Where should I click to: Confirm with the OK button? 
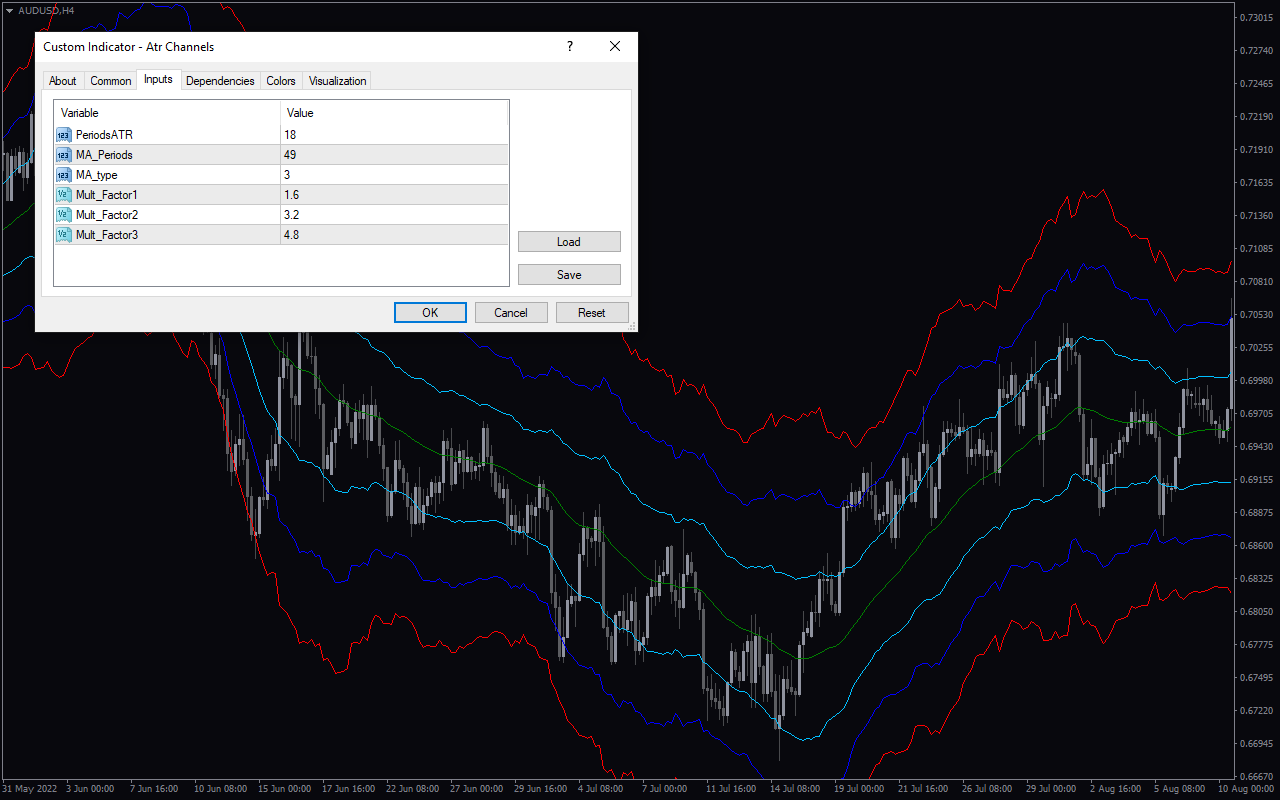[x=430, y=313]
